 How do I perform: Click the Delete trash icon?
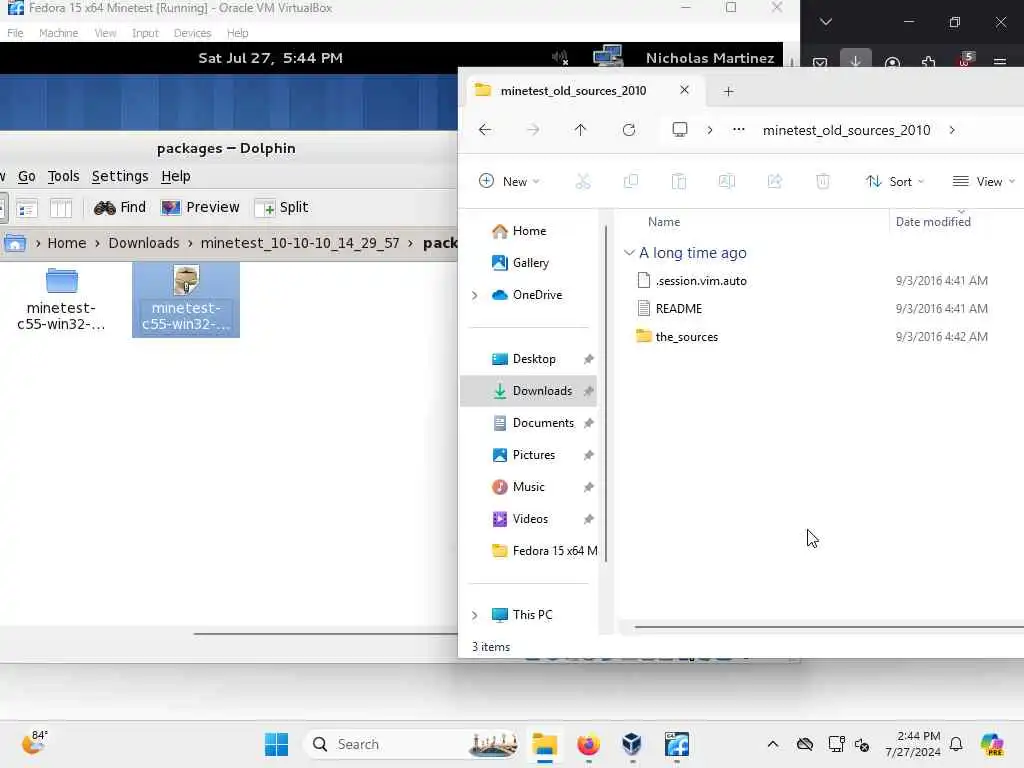click(823, 182)
